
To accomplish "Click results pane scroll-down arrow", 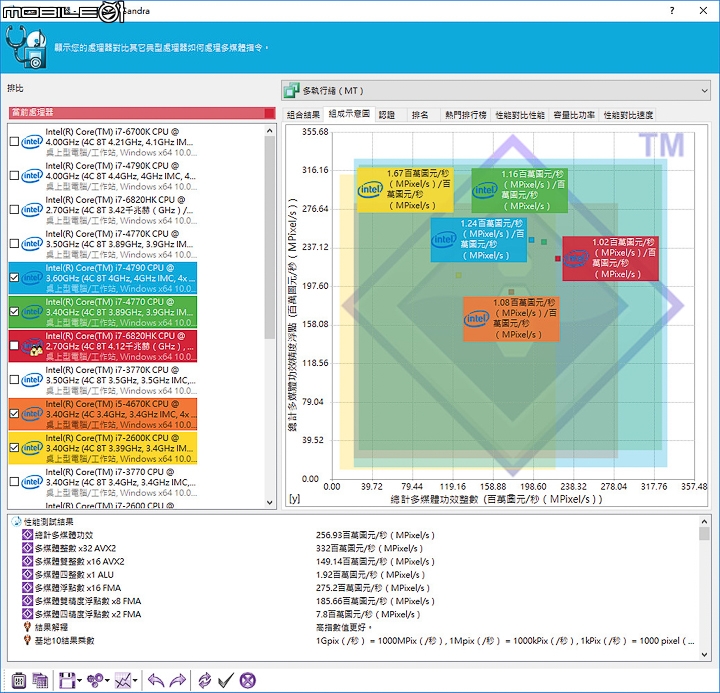I will [x=704, y=654].
